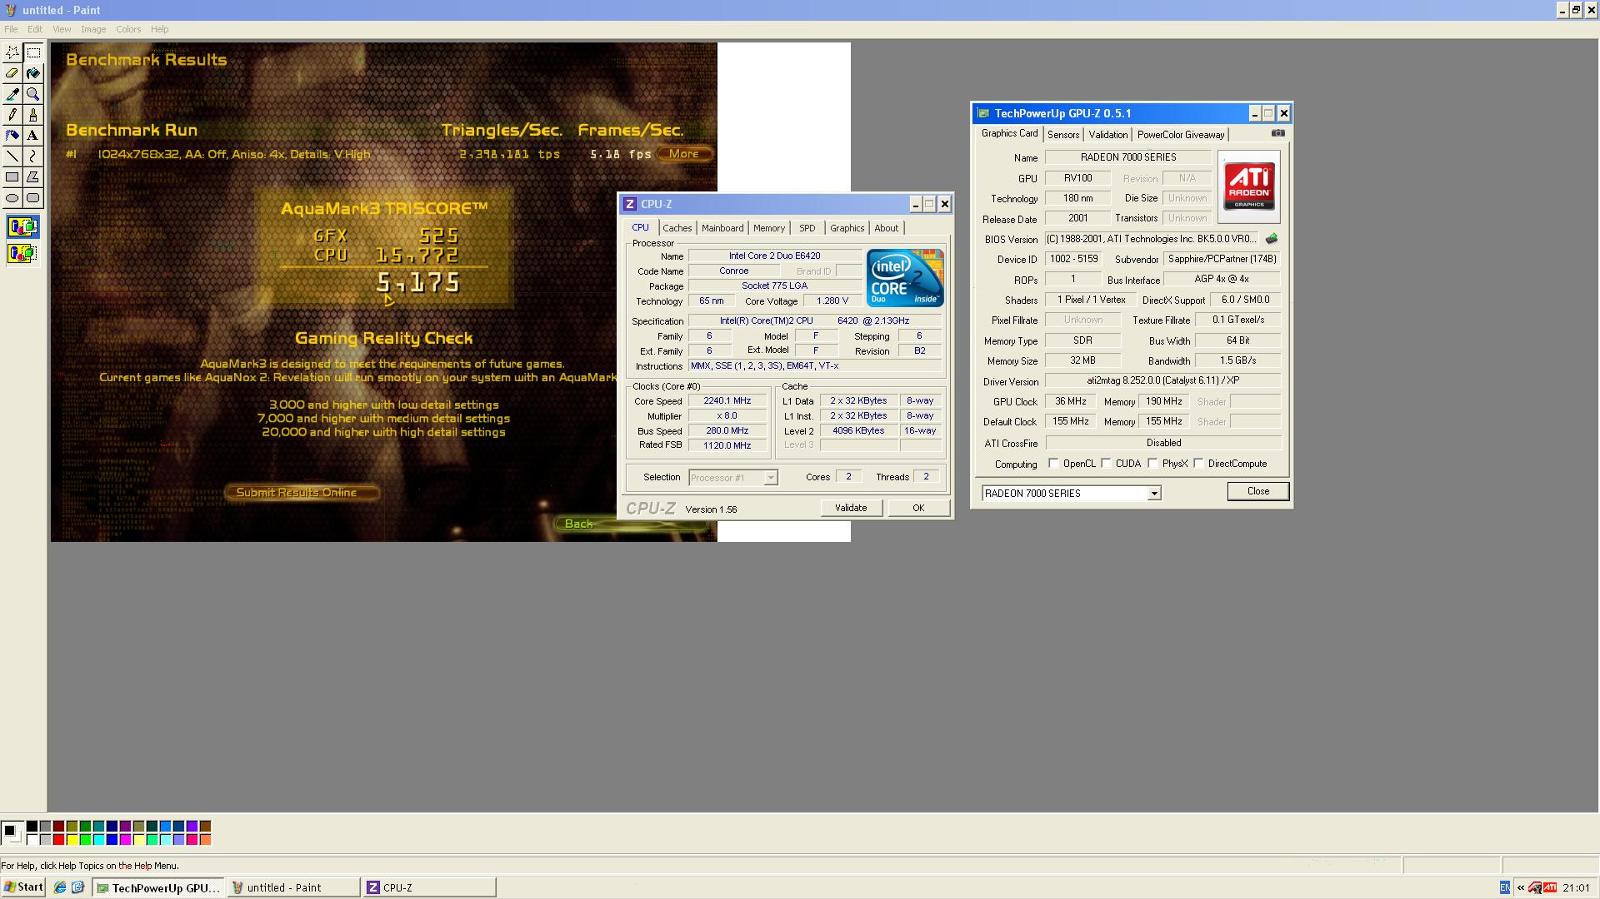Viewport: 1600px width, 899px height.
Task: Switch to the Memory tab in CPU-Z
Action: pyautogui.click(x=769, y=228)
